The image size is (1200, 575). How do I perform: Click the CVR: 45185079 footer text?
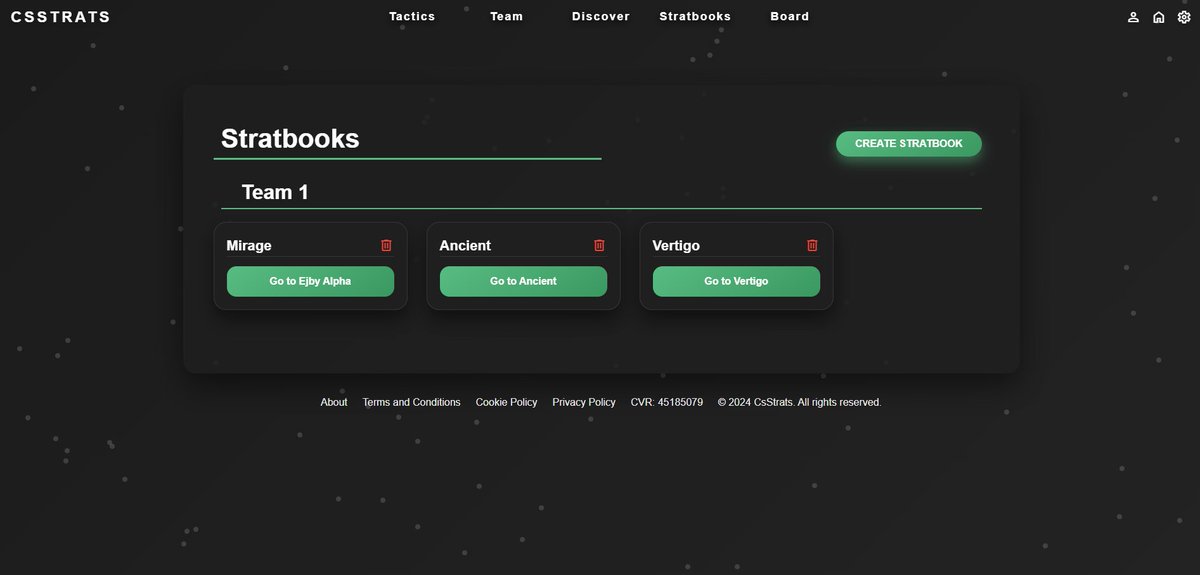pyautogui.click(x=667, y=402)
